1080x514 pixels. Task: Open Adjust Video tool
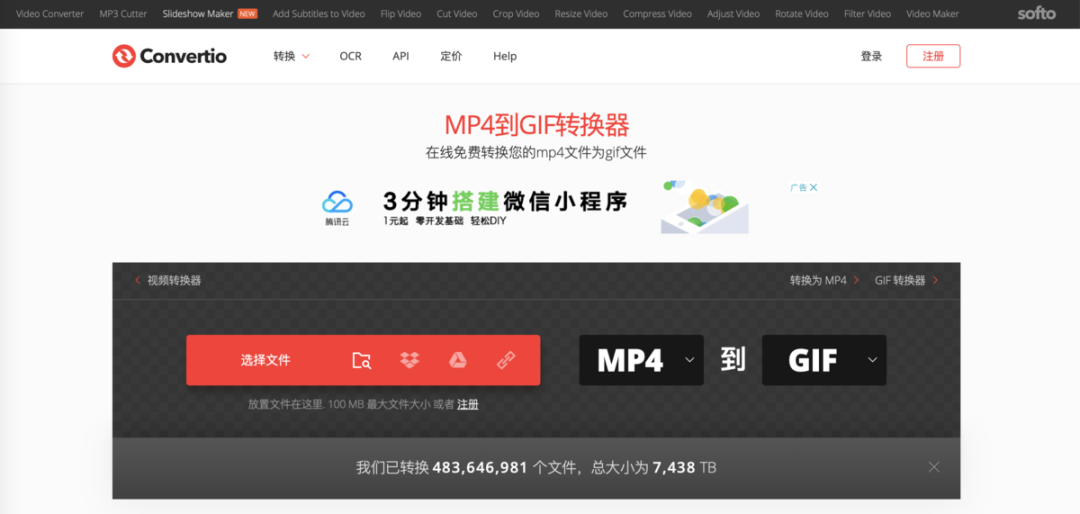click(x=734, y=14)
